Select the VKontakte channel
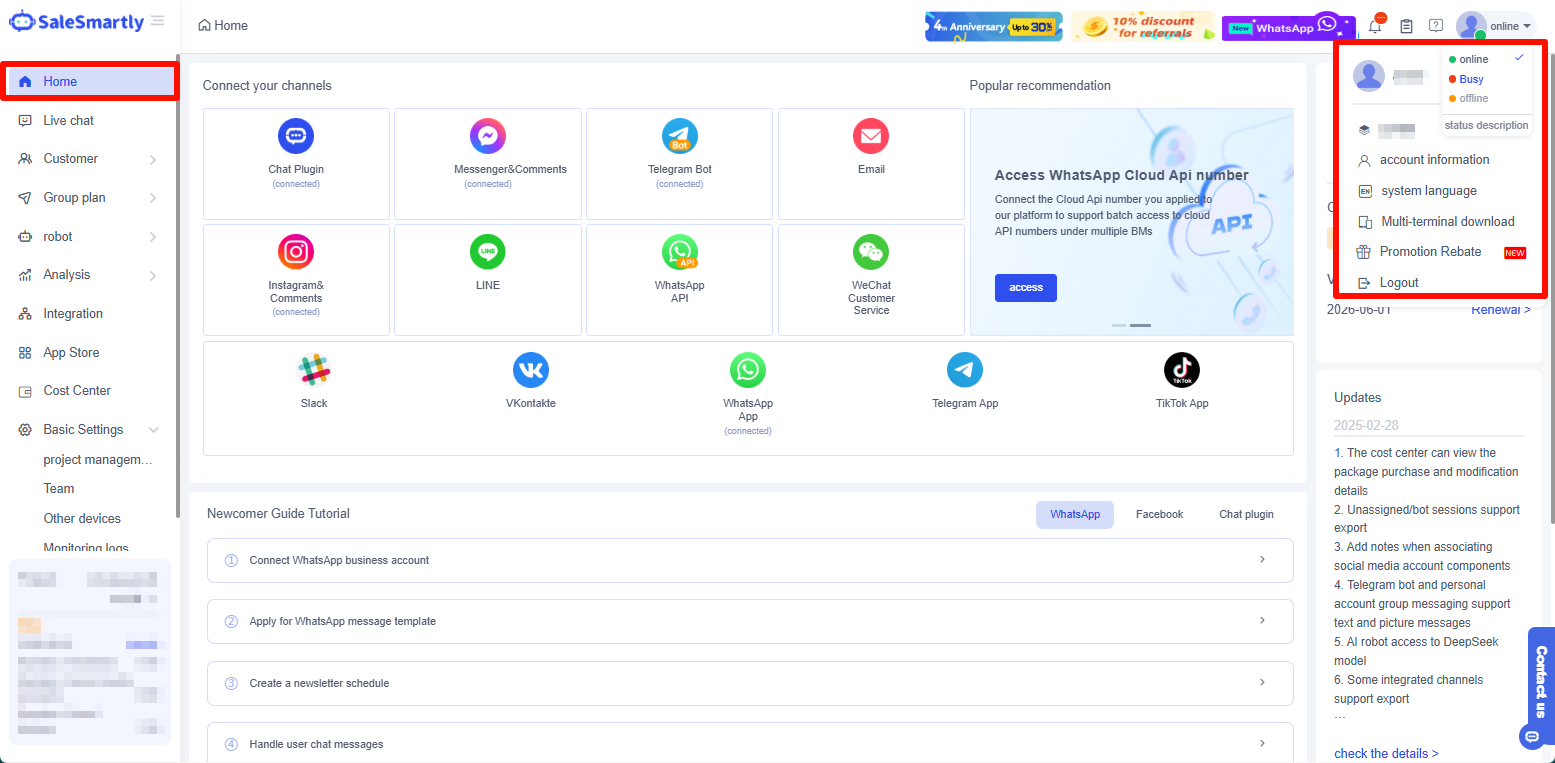This screenshot has height=763, width=1555. pyautogui.click(x=531, y=382)
